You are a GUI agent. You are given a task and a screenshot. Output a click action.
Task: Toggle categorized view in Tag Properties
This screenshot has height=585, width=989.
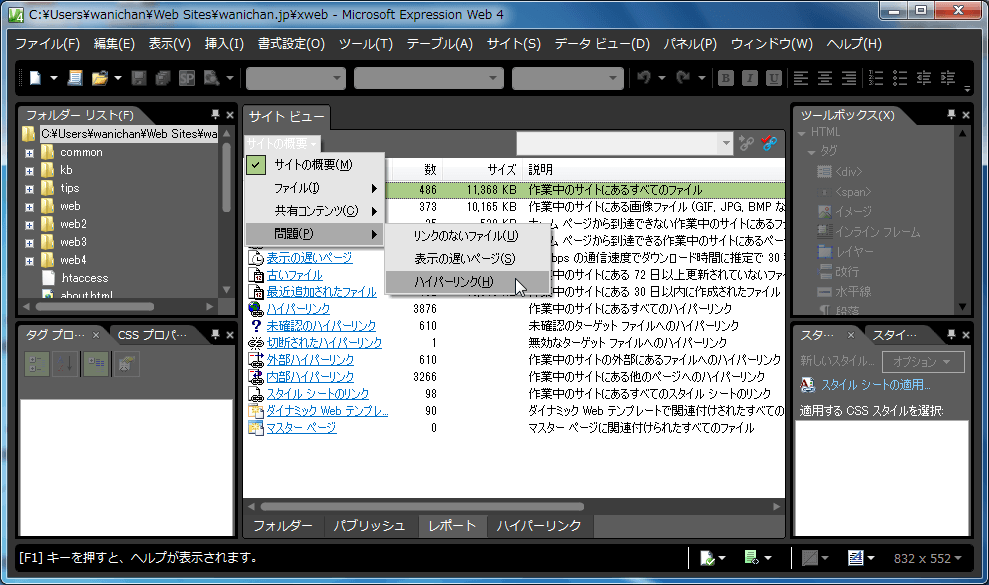(x=37, y=363)
